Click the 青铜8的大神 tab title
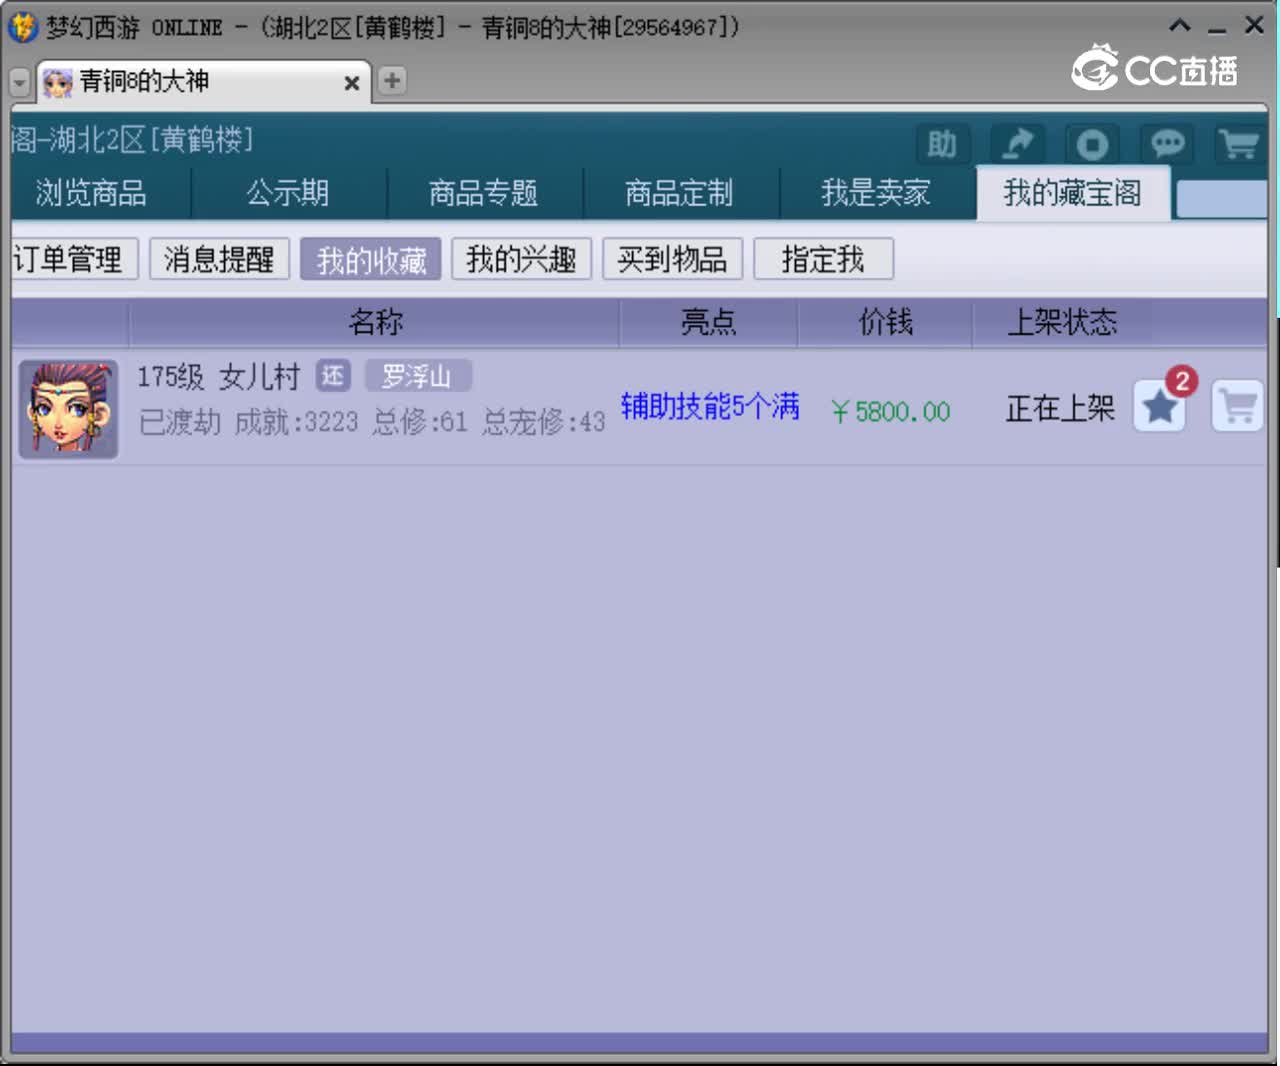This screenshot has width=1280, height=1066. [144, 81]
